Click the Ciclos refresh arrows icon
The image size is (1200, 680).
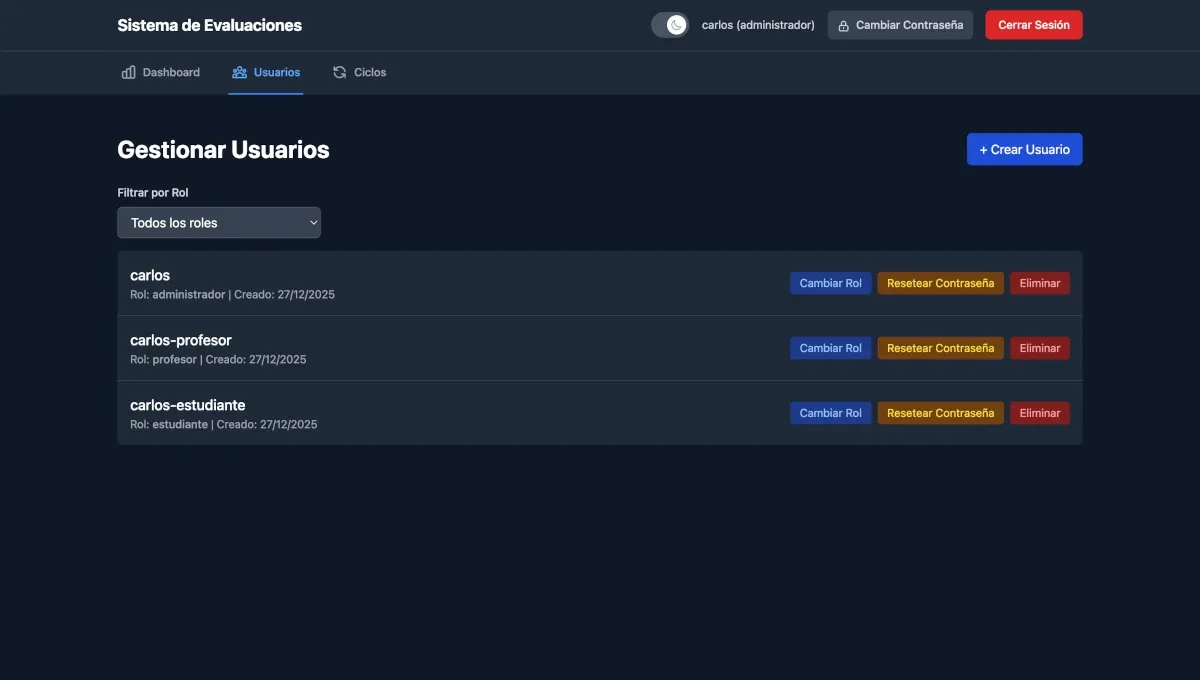(338, 70)
